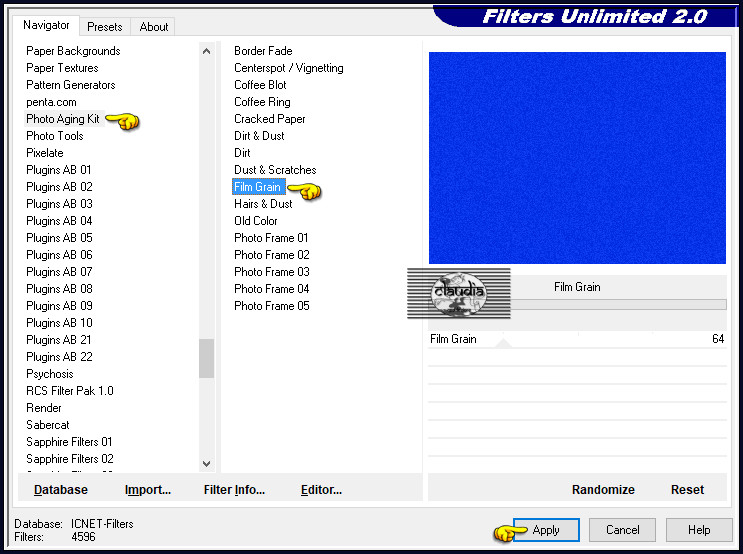Select the highlighted Film Grain filter
Screen dimensions: 743x554
click(x=258, y=187)
